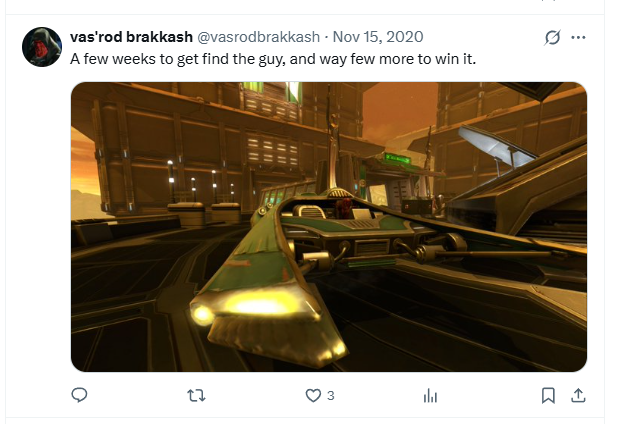The height and width of the screenshot is (424, 618).
Task: Share the post using the upload-arrow icon
Action: (578, 395)
